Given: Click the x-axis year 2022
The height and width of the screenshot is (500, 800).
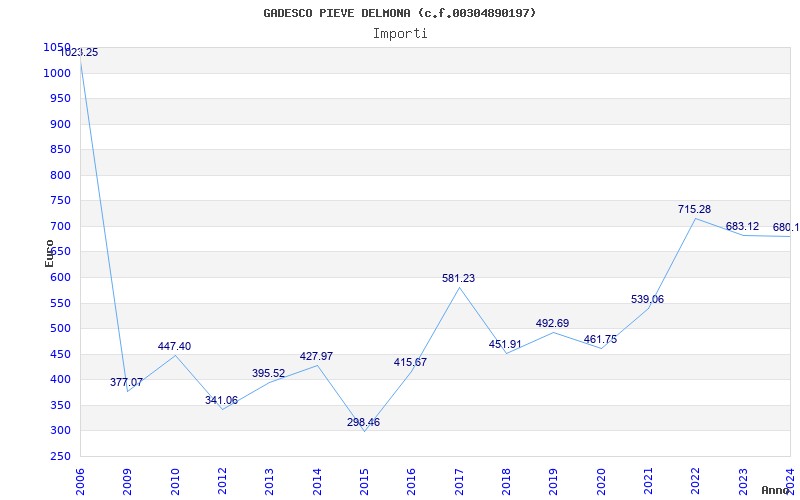Looking at the screenshot, I should tap(696, 481).
